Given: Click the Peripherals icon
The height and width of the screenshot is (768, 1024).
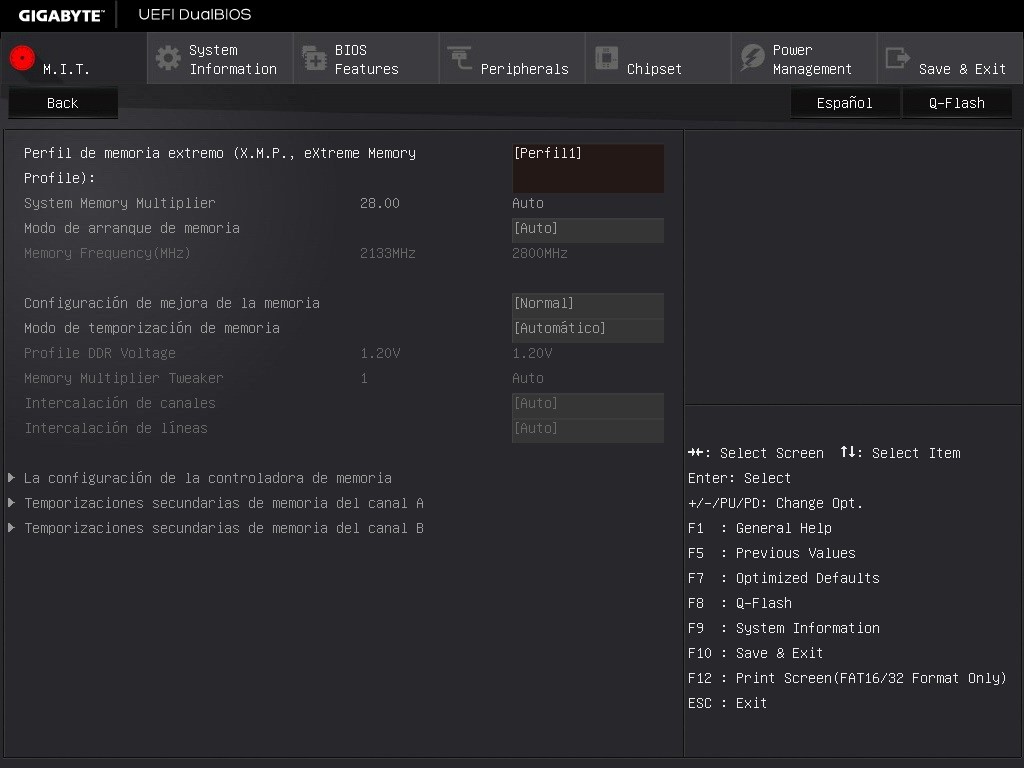Looking at the screenshot, I should 460,58.
